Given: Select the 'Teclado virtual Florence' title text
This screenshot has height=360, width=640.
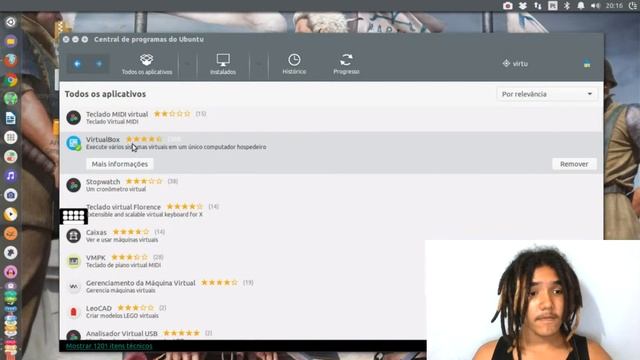Looking at the screenshot, I should 123,207.
